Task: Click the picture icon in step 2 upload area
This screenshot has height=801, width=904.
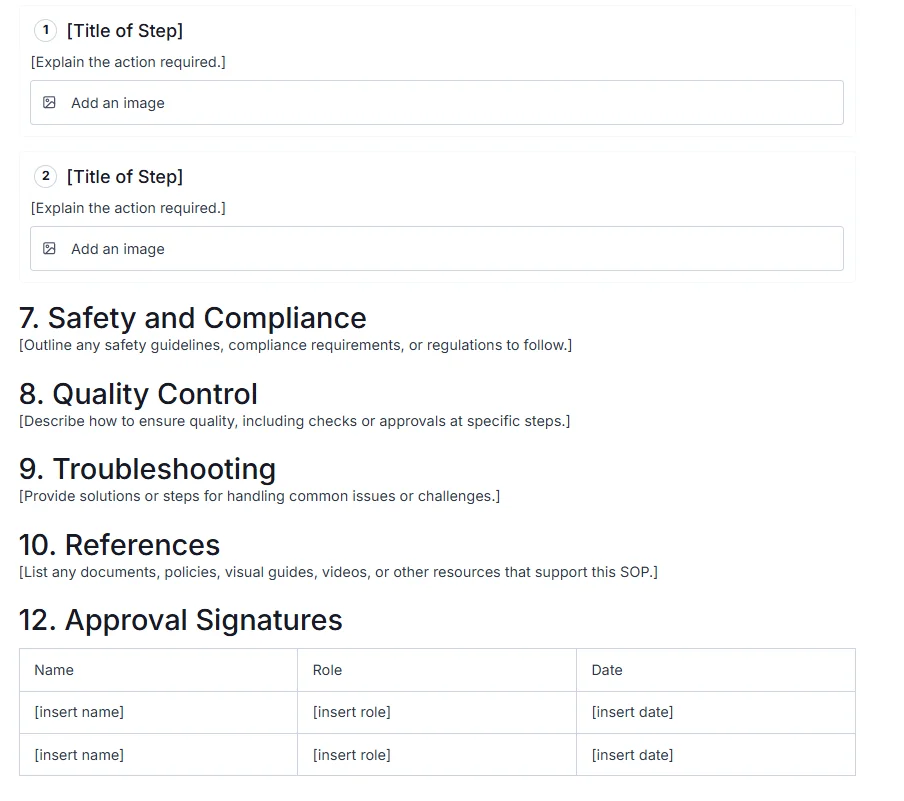Action: [50, 248]
